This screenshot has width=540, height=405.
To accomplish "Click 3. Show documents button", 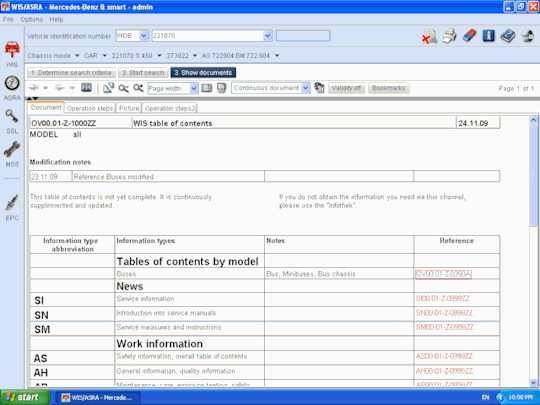I will [x=203, y=73].
